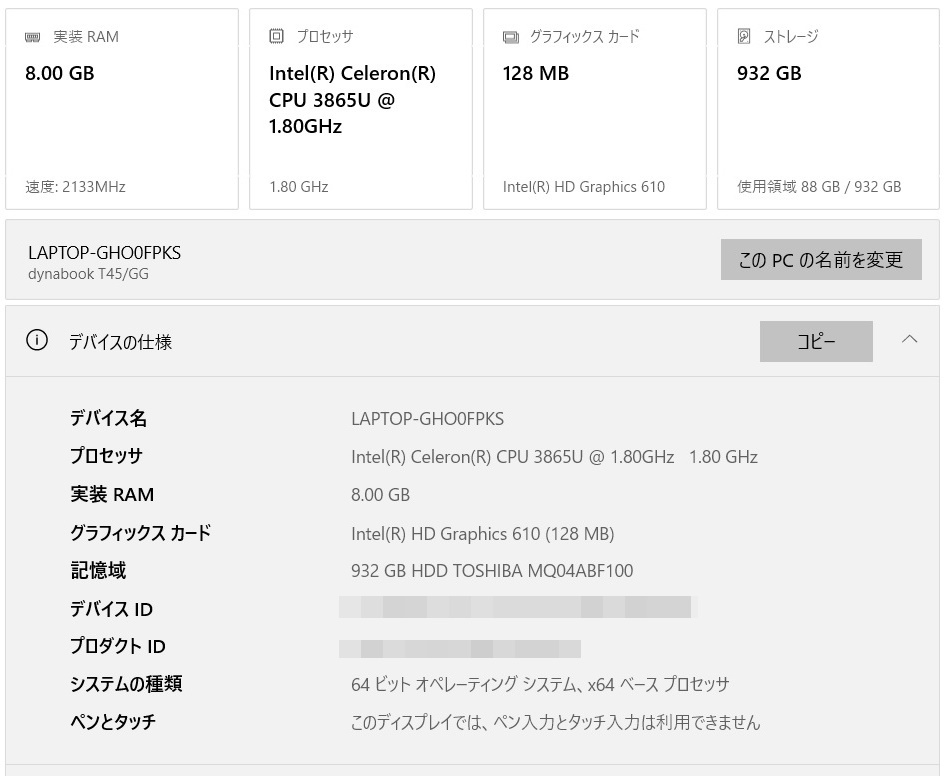Collapse the device specifications section
Screen dimensions: 951x776
909,340
